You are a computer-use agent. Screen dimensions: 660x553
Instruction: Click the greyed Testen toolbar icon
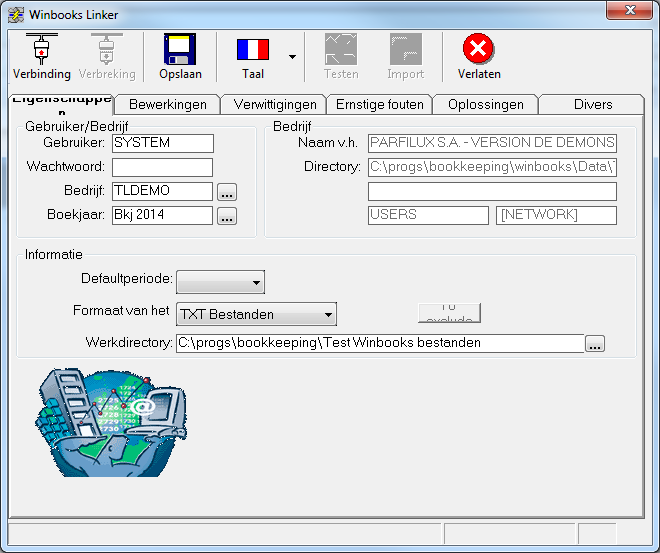(x=341, y=49)
